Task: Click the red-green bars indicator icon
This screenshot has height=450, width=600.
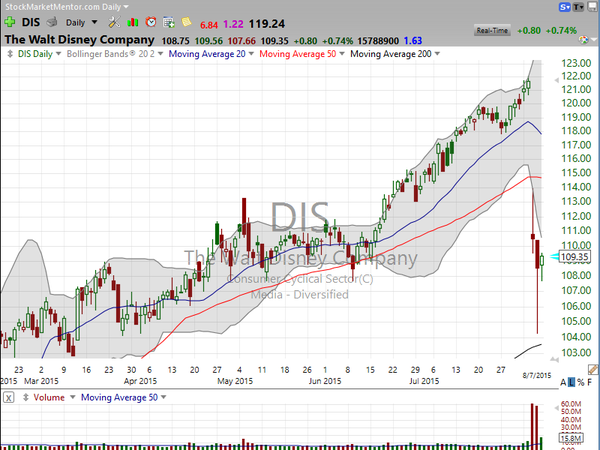Action: [x=133, y=23]
